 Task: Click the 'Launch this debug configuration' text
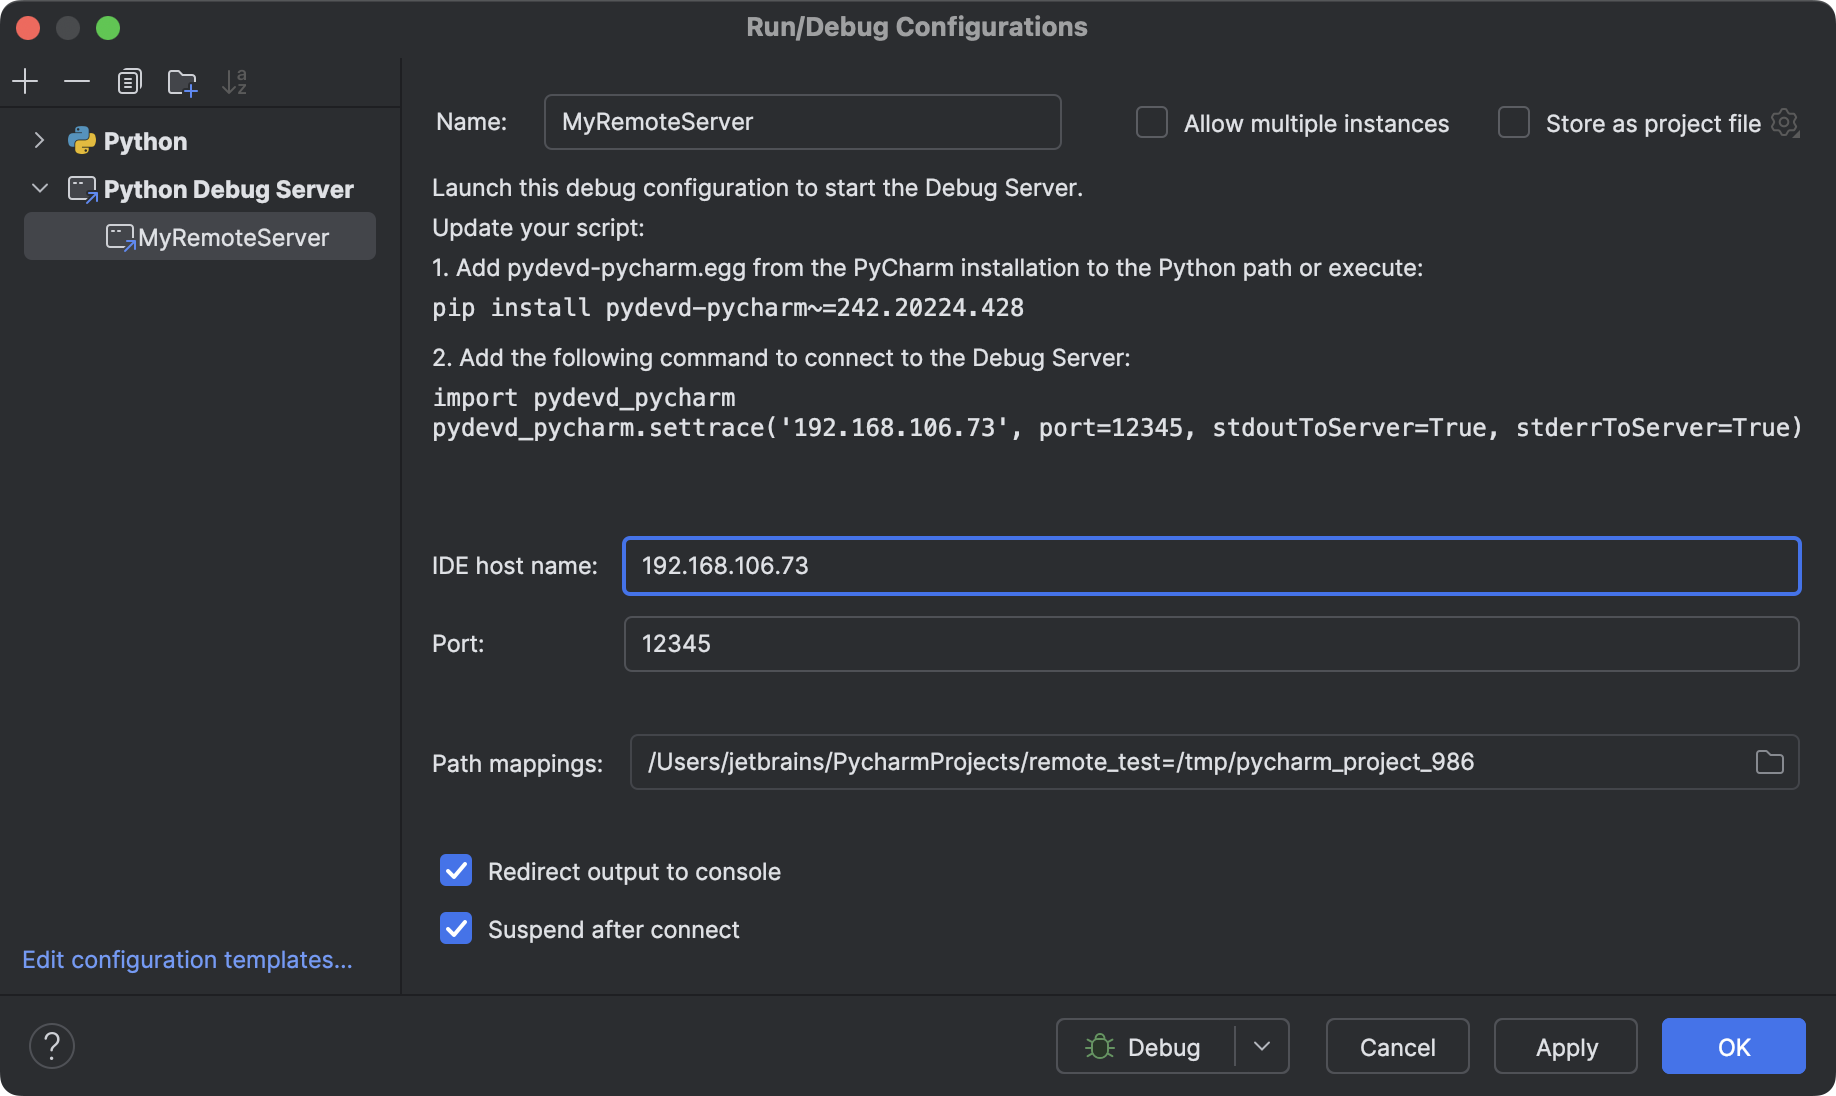click(x=757, y=188)
